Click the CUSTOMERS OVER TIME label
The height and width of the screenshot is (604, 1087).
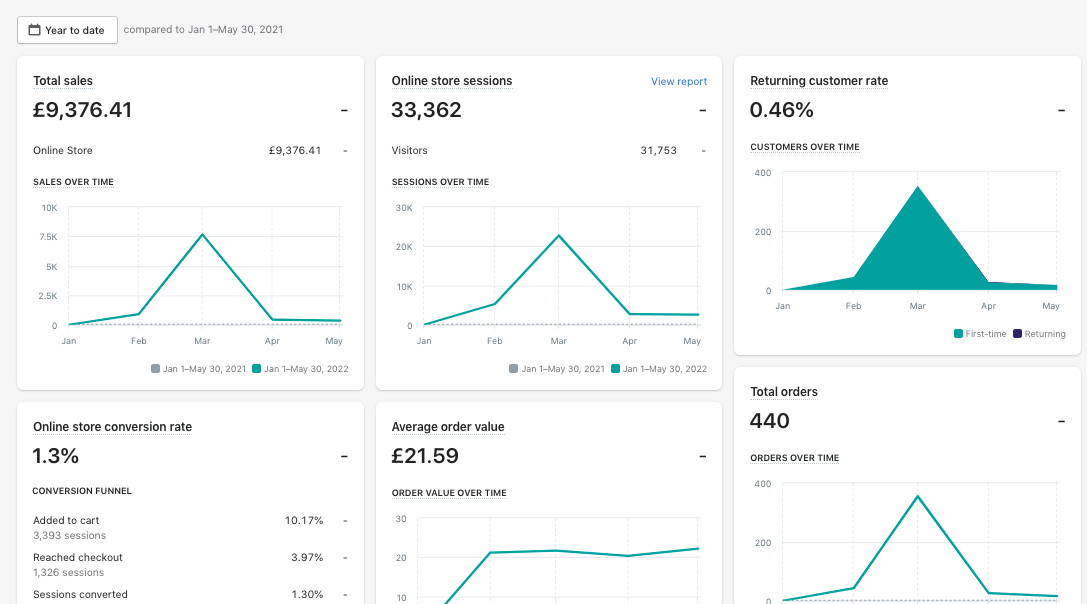[804, 147]
